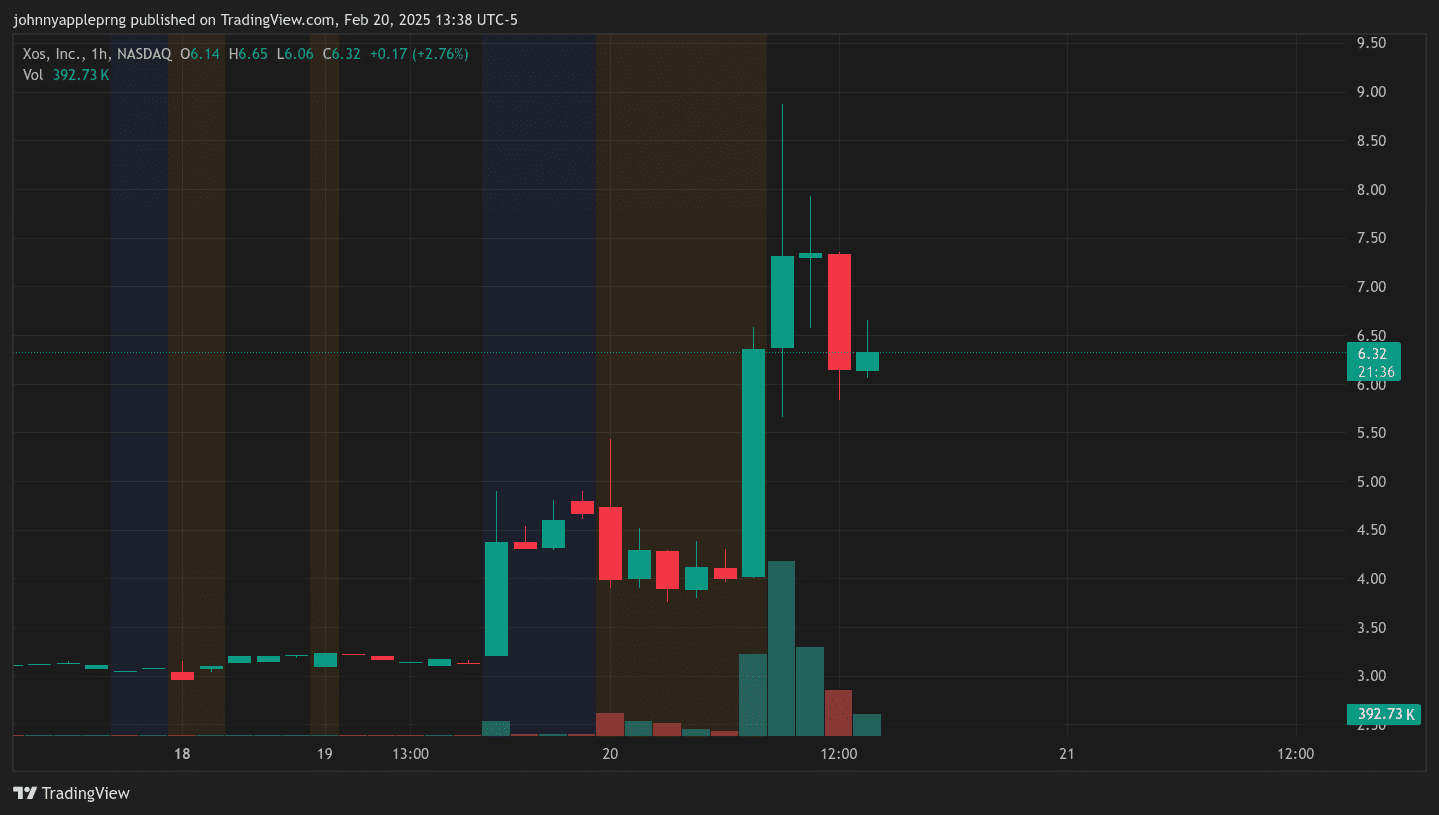
Task: Click the 9.50 price axis label
Action: 1371,43
